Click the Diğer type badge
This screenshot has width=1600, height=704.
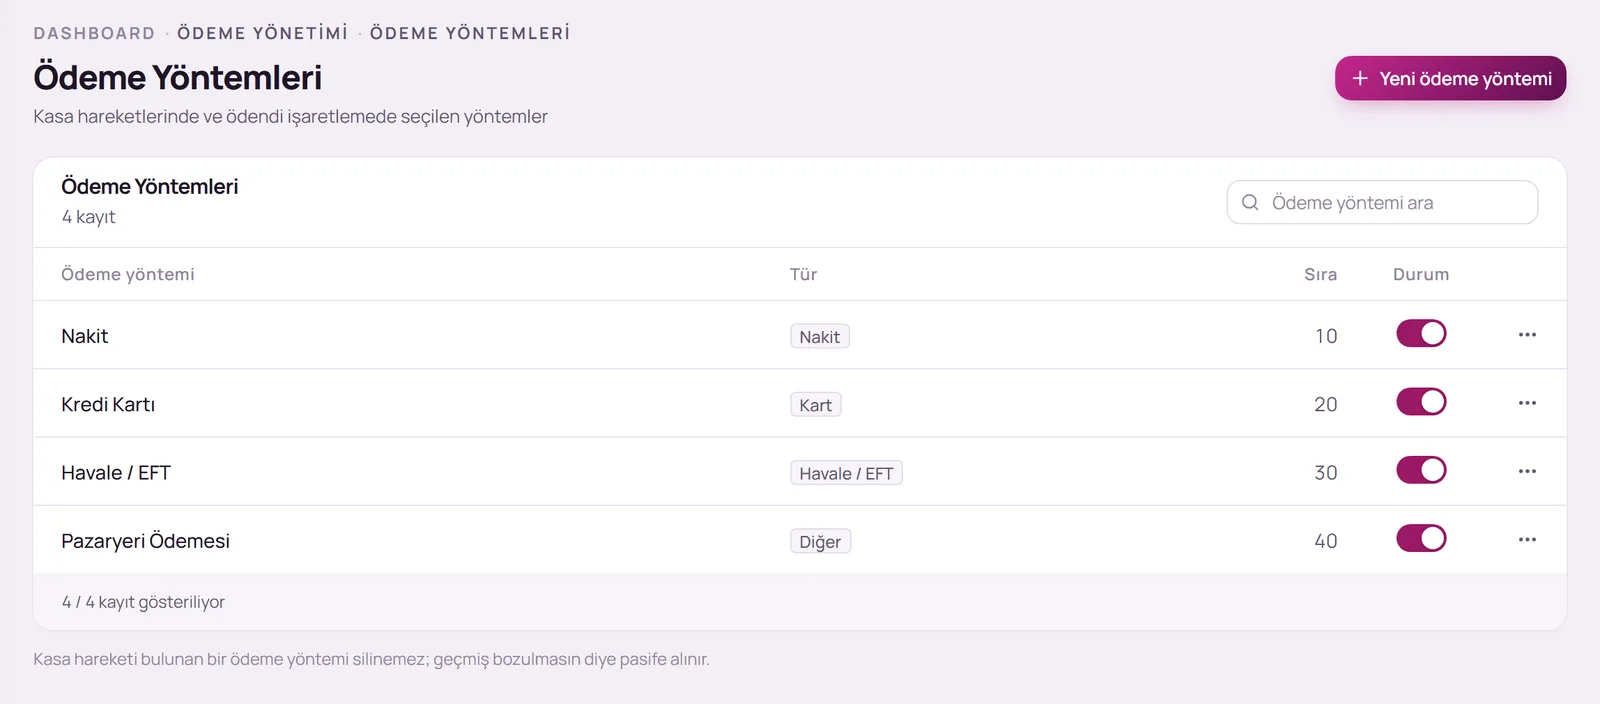point(820,541)
